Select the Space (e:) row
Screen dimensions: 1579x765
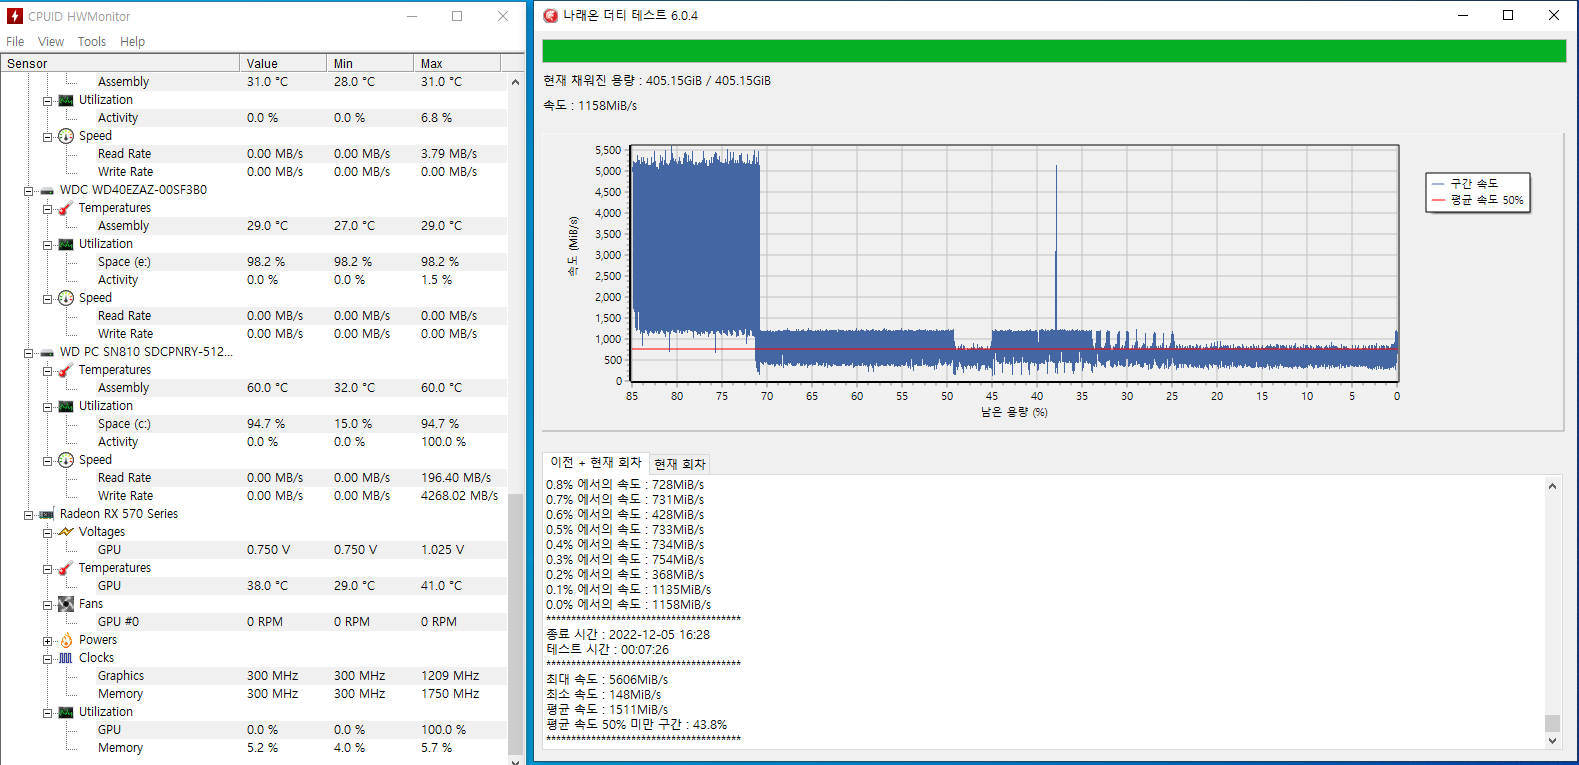pos(254,262)
